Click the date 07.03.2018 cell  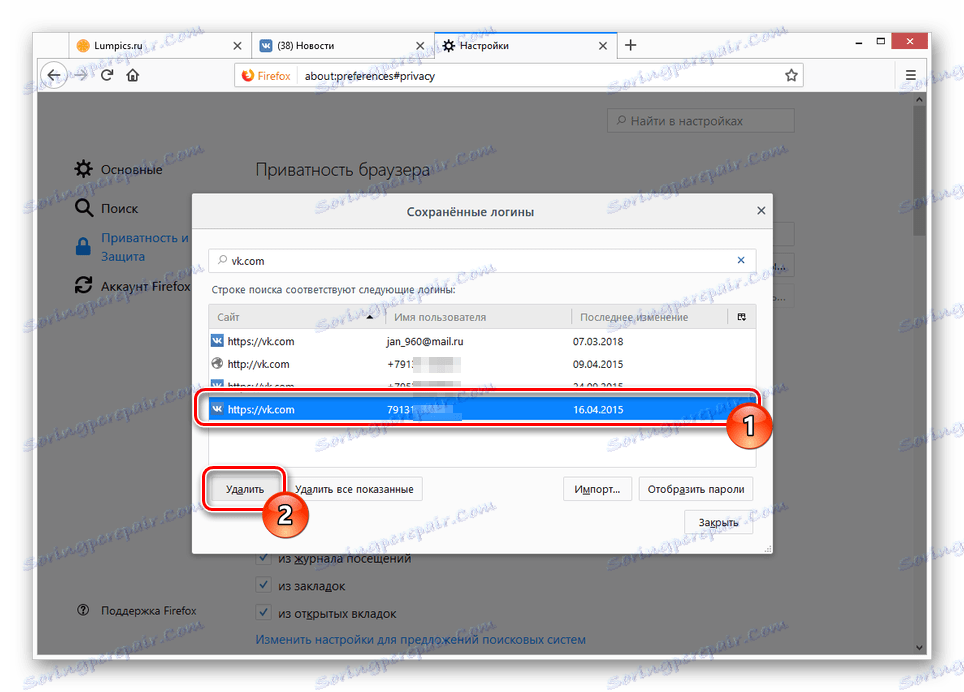(x=598, y=341)
